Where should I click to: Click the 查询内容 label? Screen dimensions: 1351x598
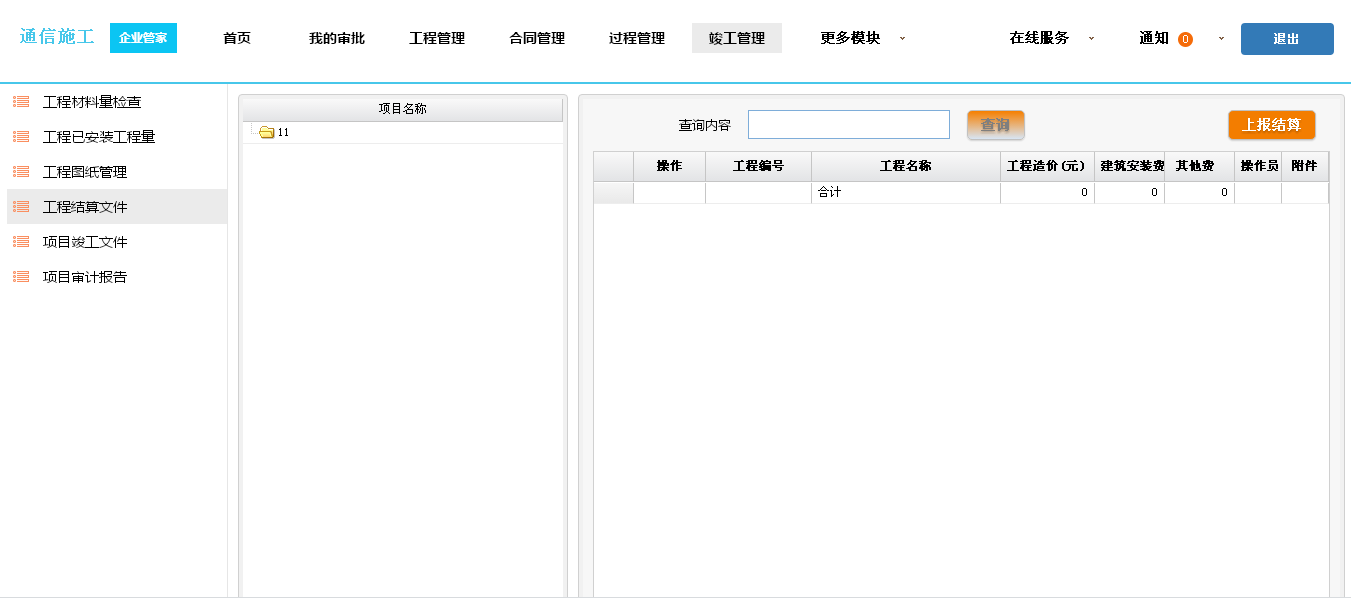coord(705,125)
